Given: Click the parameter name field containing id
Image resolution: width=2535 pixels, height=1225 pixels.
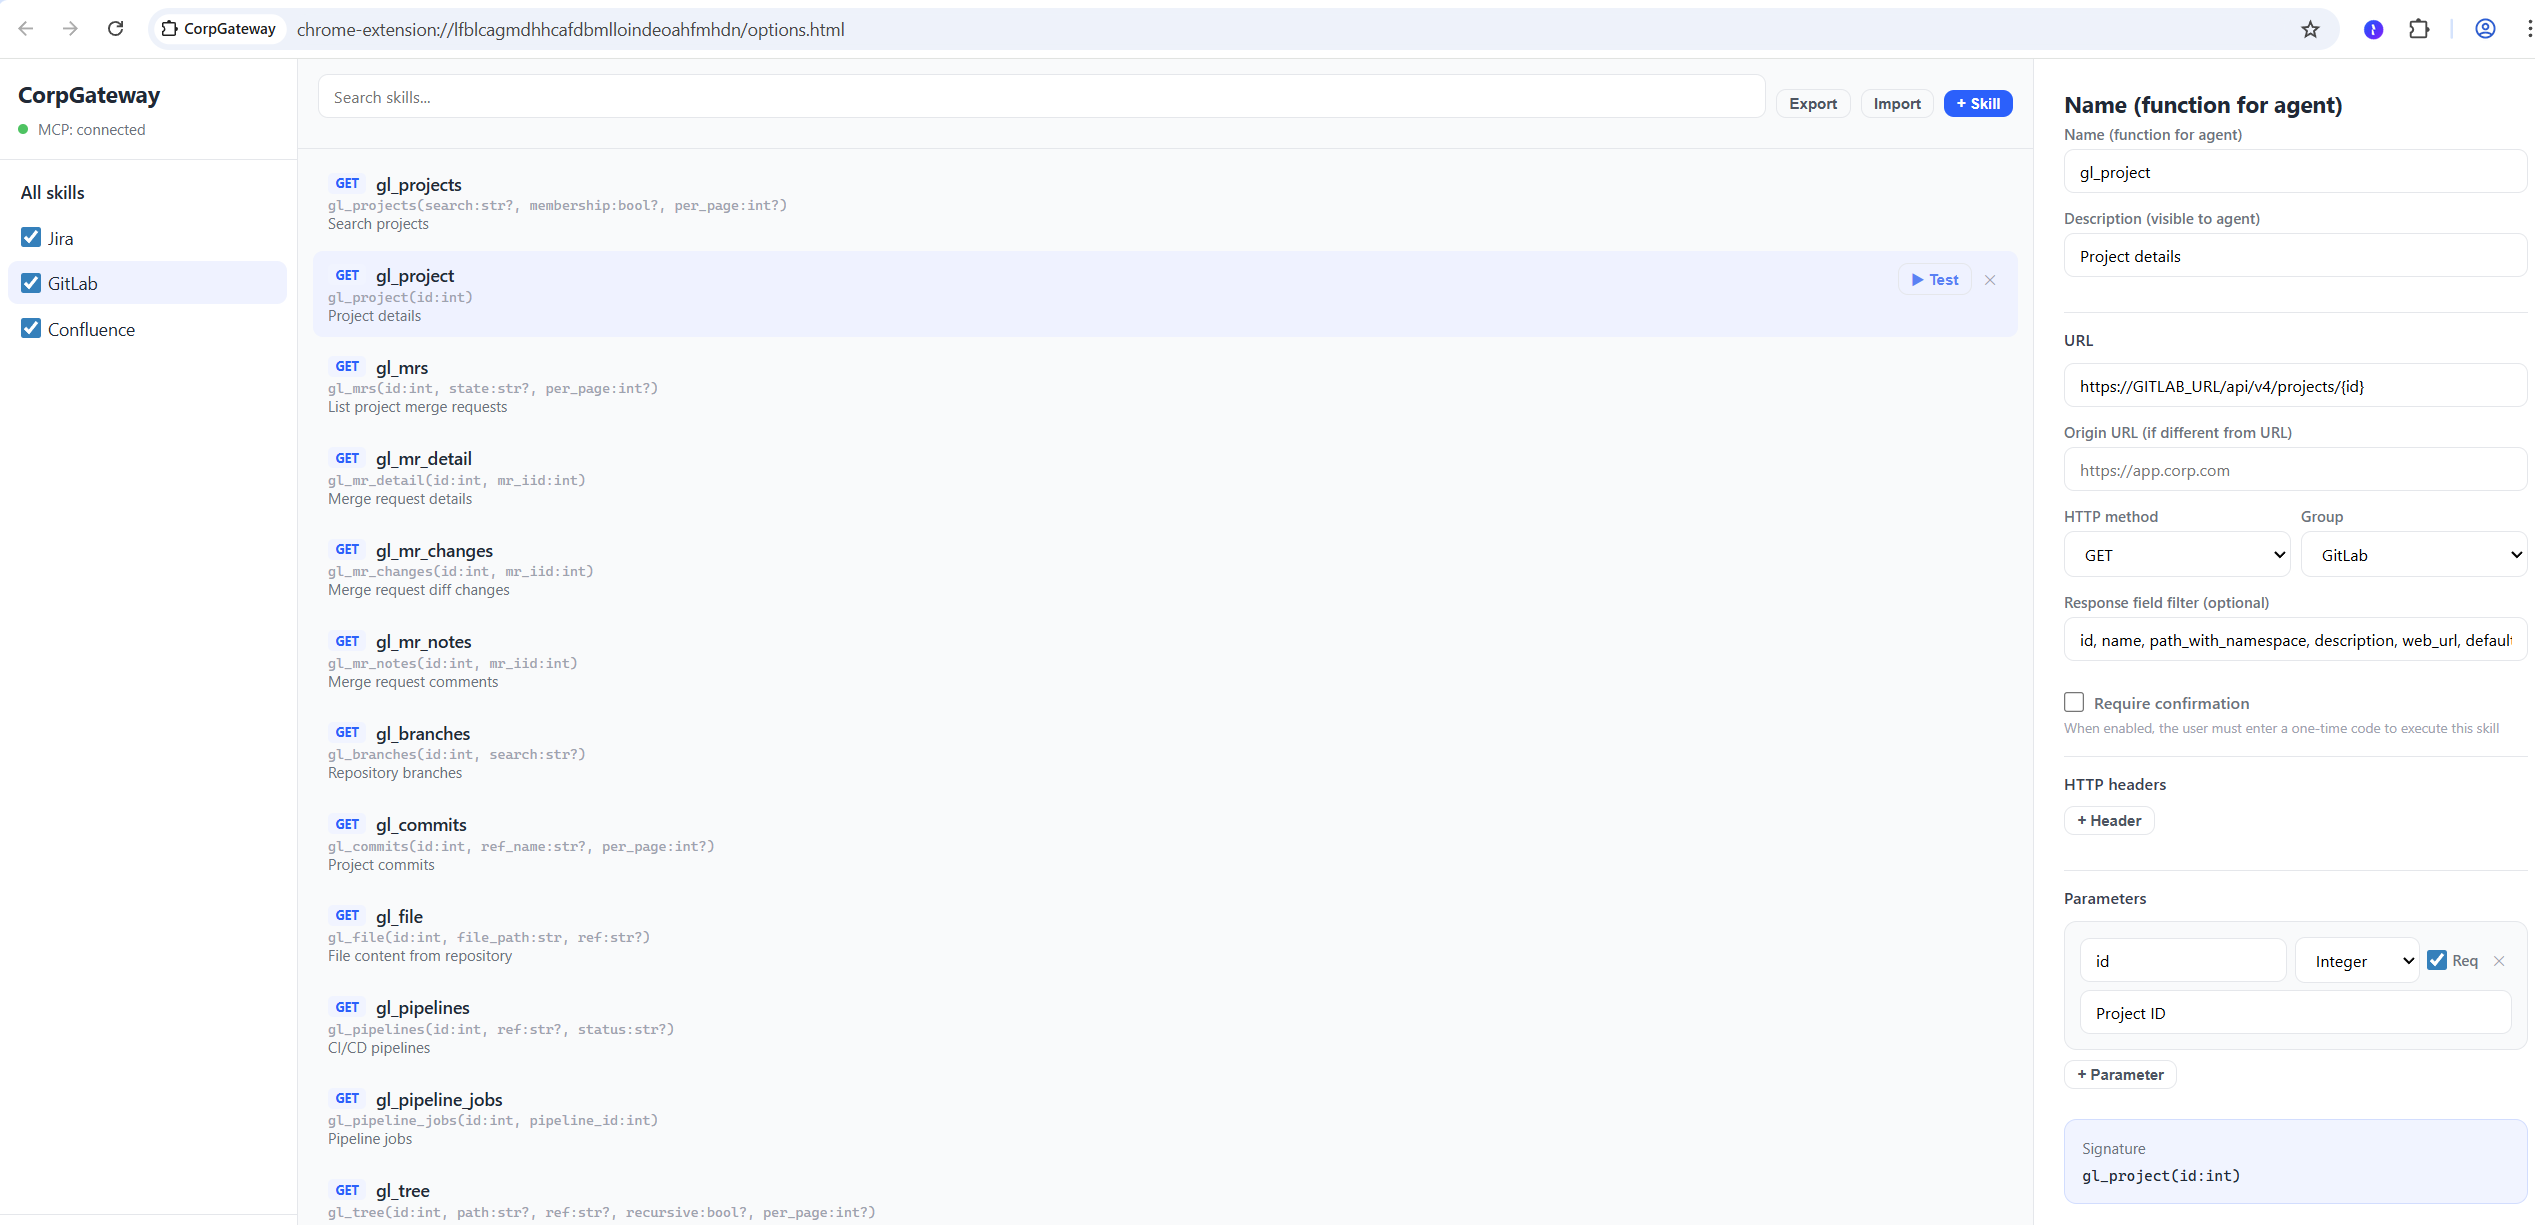Looking at the screenshot, I should tap(2183, 961).
